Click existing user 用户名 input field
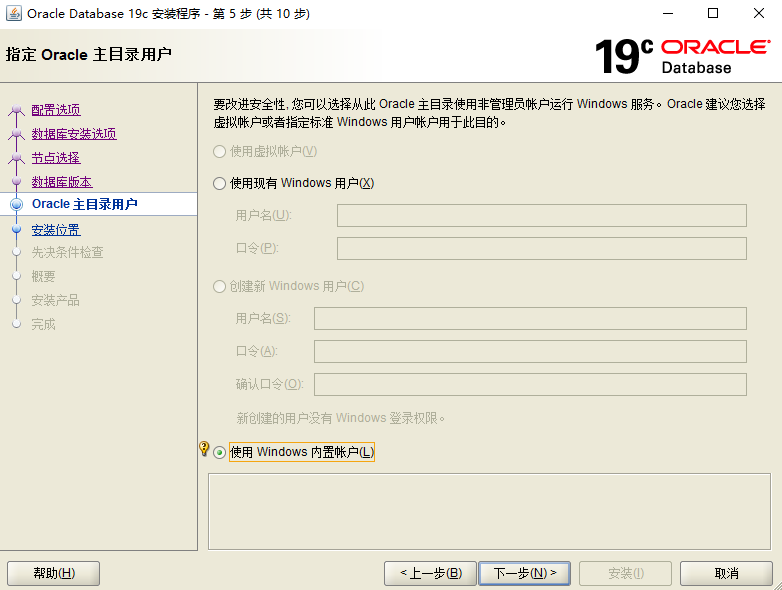 pyautogui.click(x=541, y=215)
